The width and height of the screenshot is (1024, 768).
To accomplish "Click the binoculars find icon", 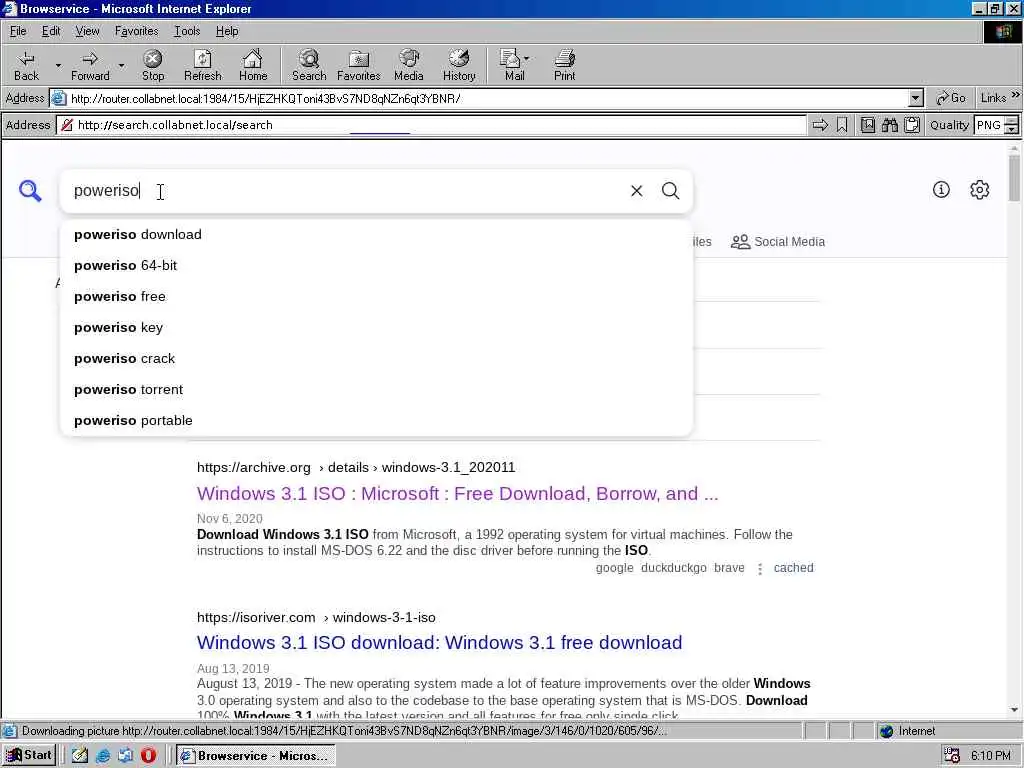I will pyautogui.click(x=889, y=125).
